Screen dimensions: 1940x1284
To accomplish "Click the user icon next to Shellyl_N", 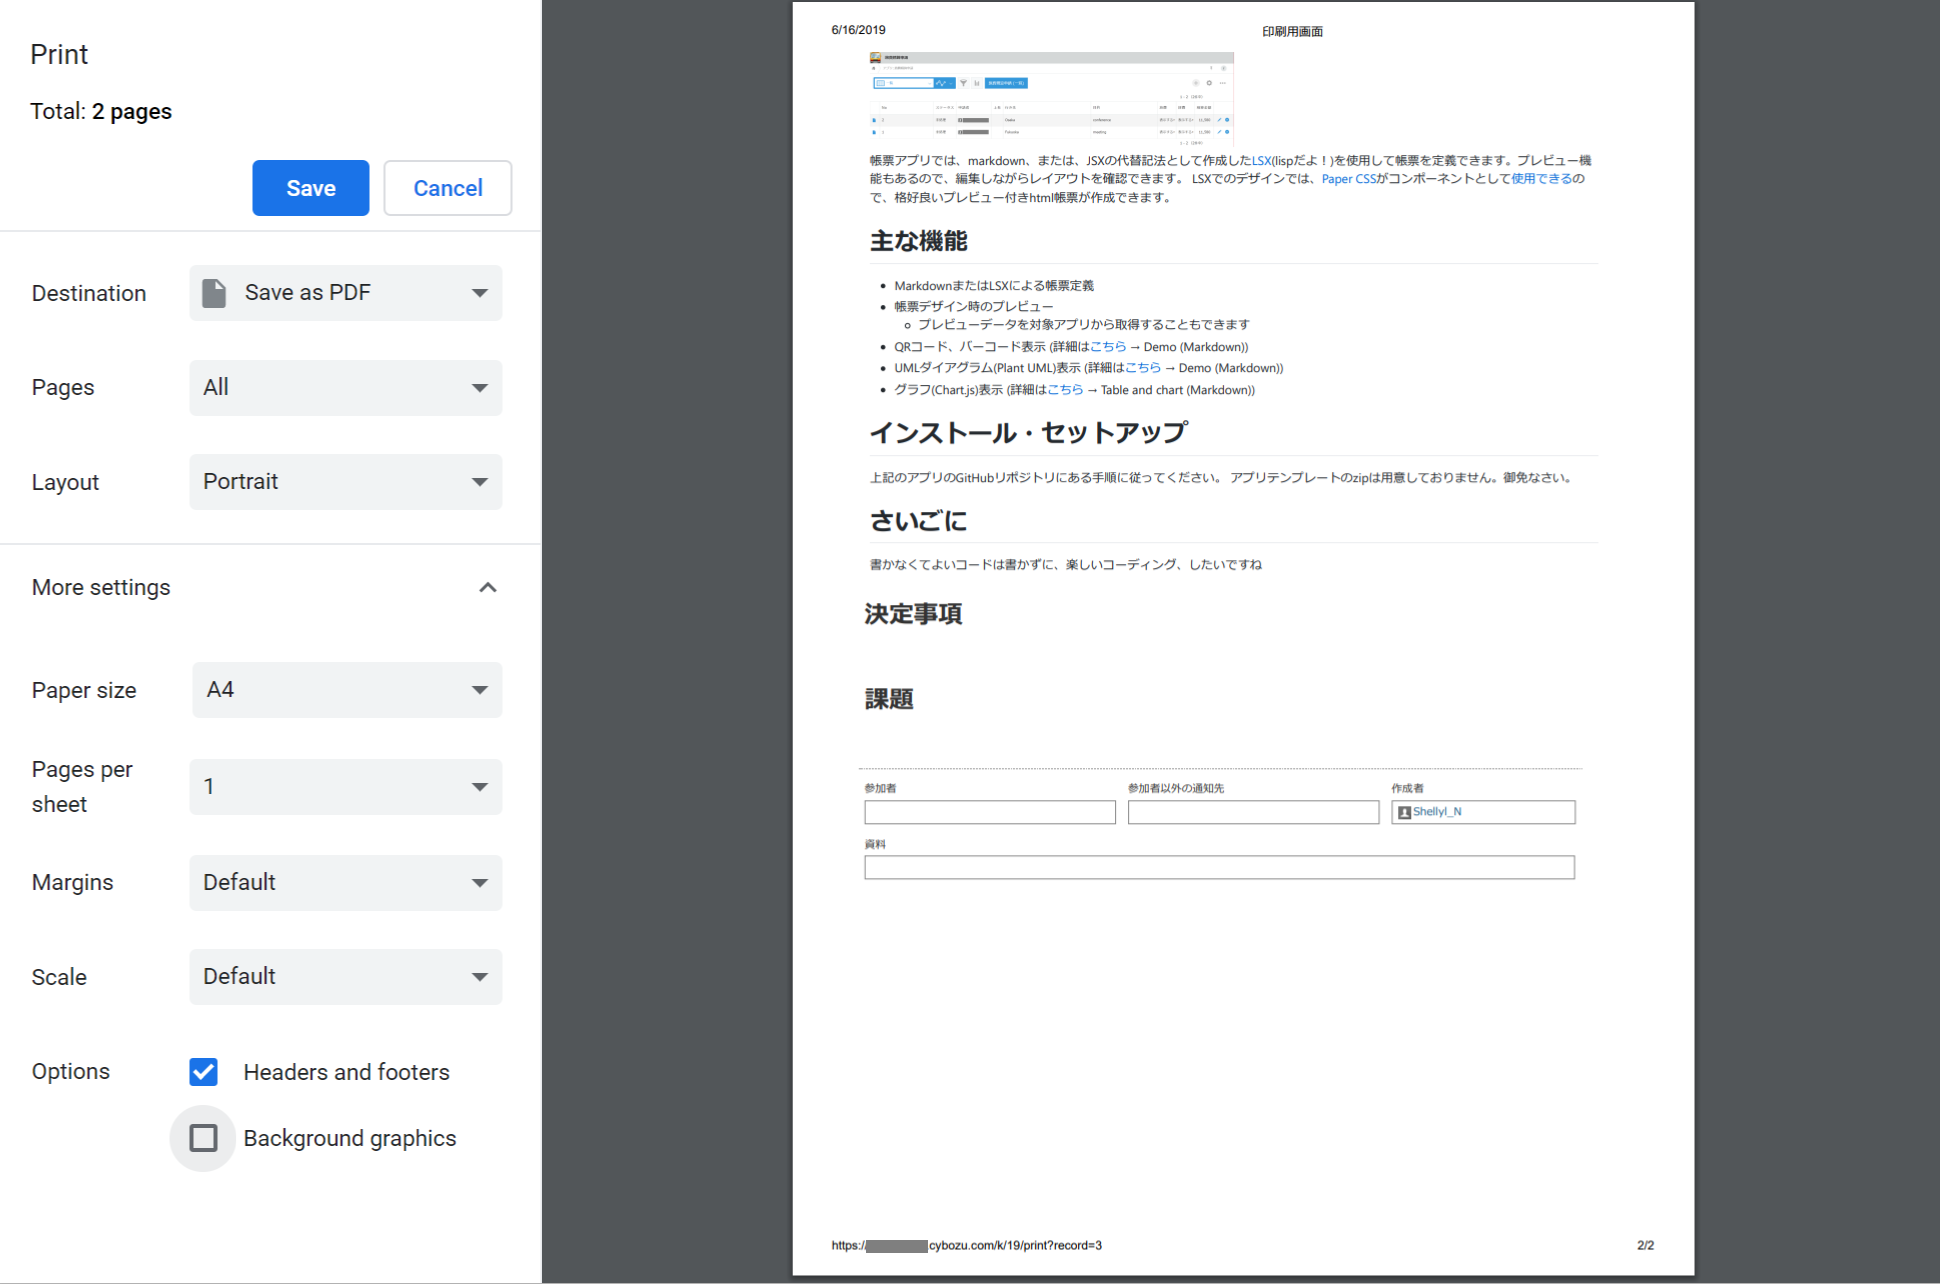I will [1404, 812].
